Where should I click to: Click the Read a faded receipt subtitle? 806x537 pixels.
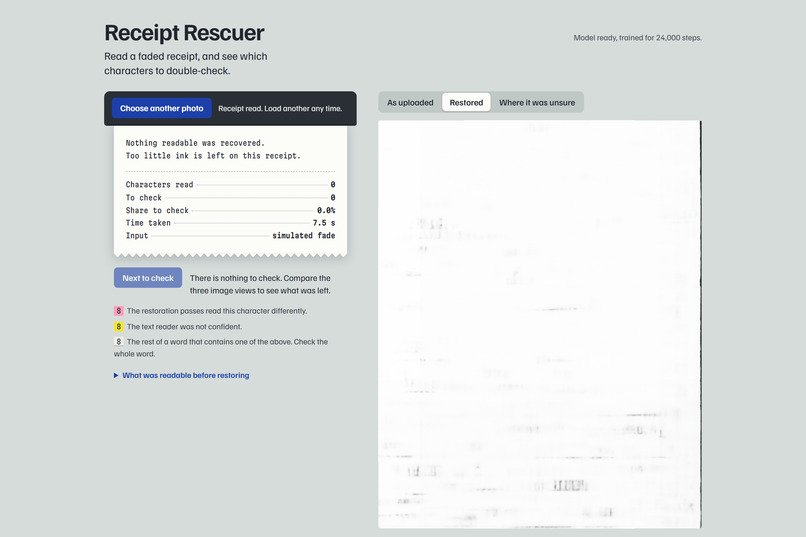point(186,63)
